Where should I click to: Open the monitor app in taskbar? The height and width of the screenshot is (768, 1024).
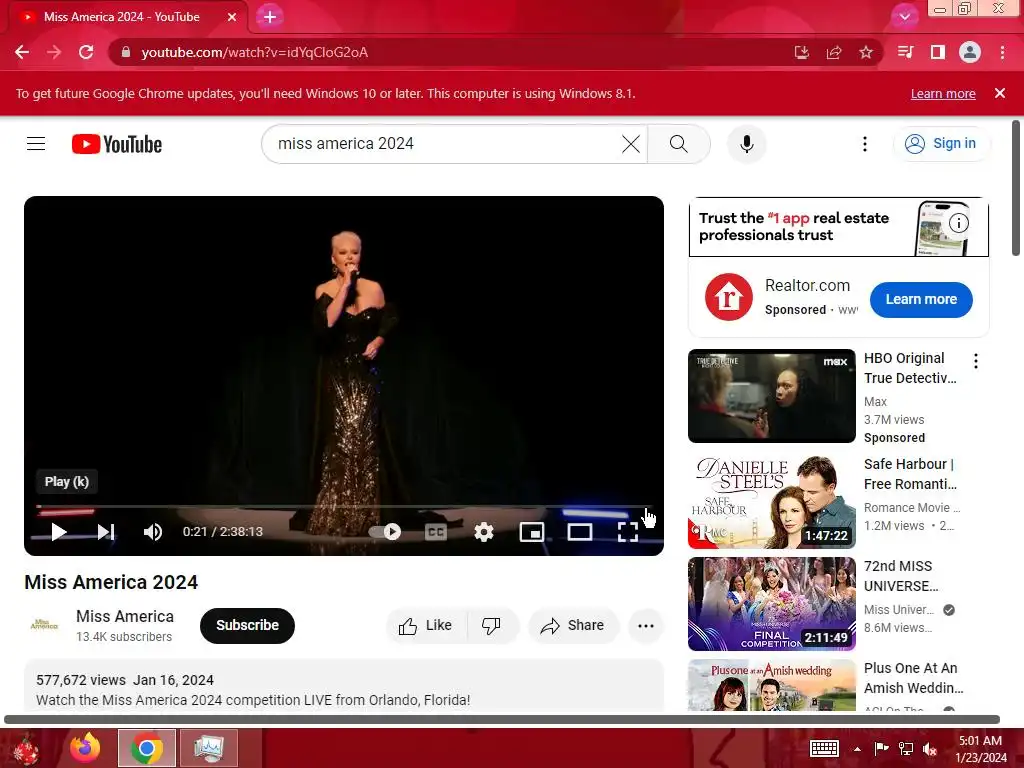click(208, 748)
